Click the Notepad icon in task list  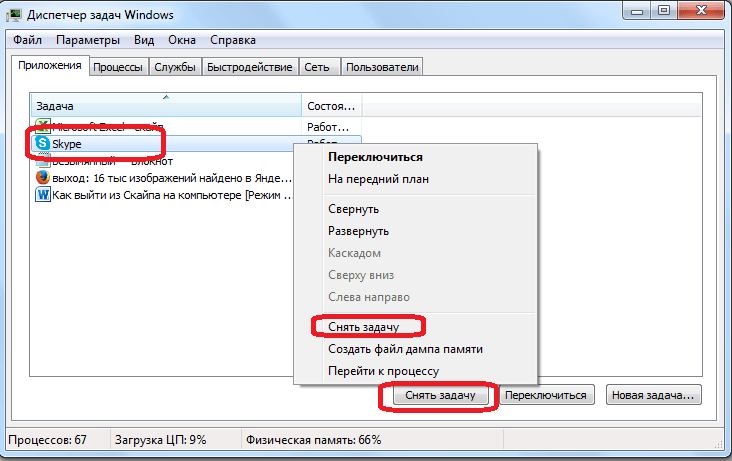(43, 161)
